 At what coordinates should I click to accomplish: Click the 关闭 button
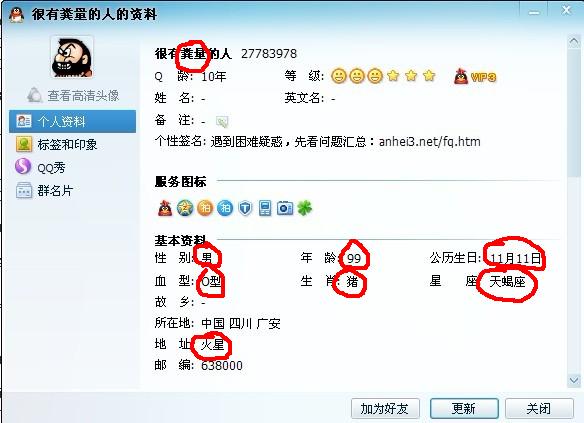coord(539,408)
